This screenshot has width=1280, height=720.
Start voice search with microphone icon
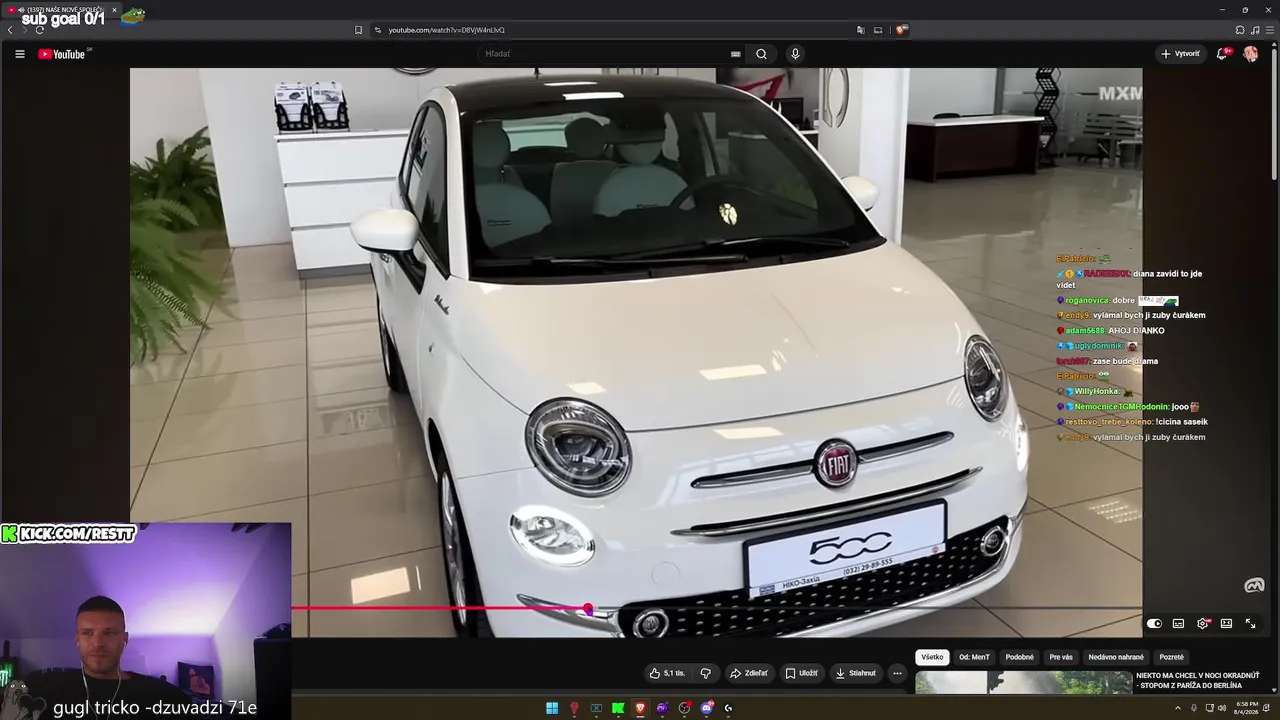click(x=795, y=54)
